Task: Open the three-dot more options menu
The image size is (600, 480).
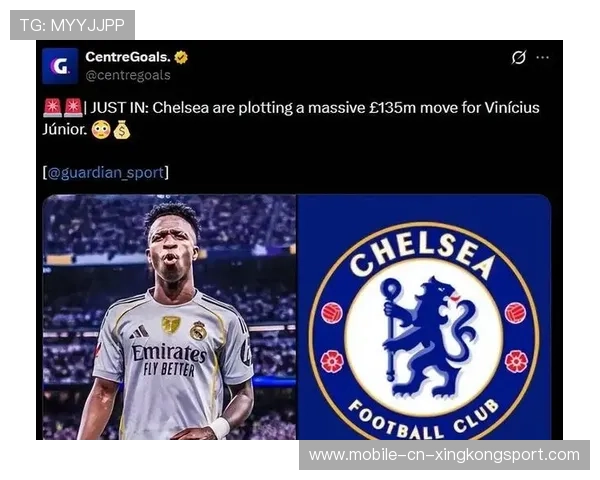Action: click(x=543, y=57)
